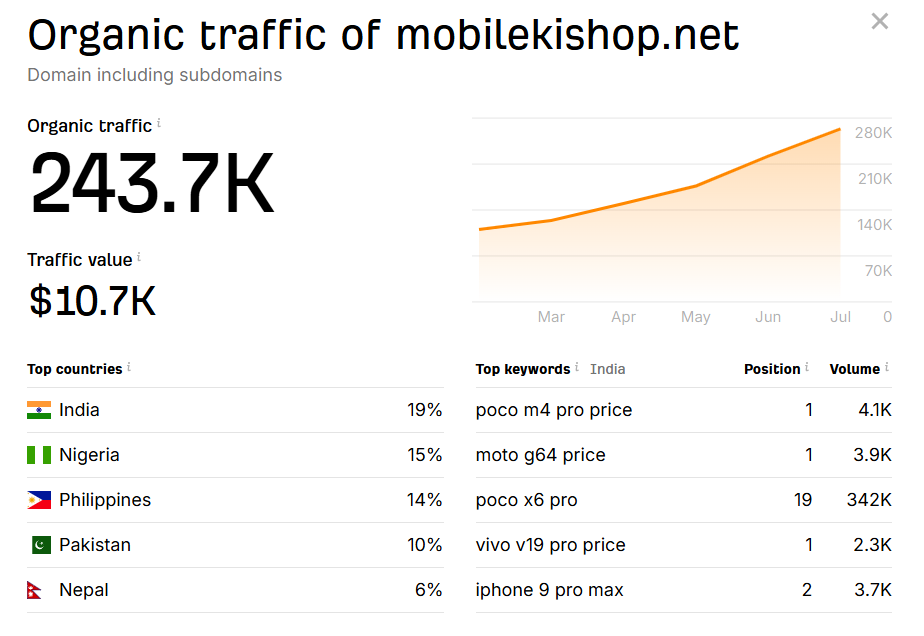The image size is (924, 636).
Task: Click the Nepal flag icon
Action: (x=35, y=589)
